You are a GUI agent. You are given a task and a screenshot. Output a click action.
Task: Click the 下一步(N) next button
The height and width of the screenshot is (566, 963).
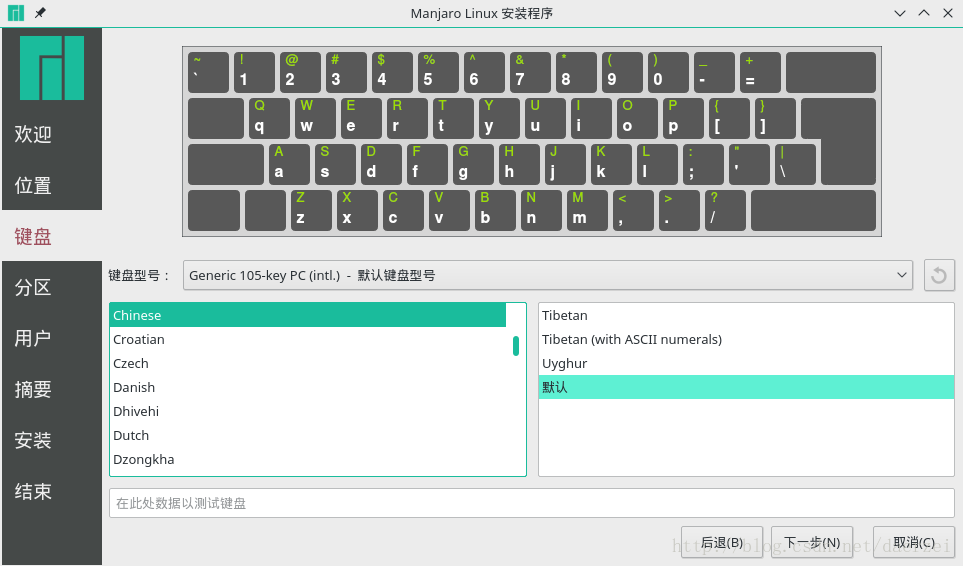(x=812, y=542)
